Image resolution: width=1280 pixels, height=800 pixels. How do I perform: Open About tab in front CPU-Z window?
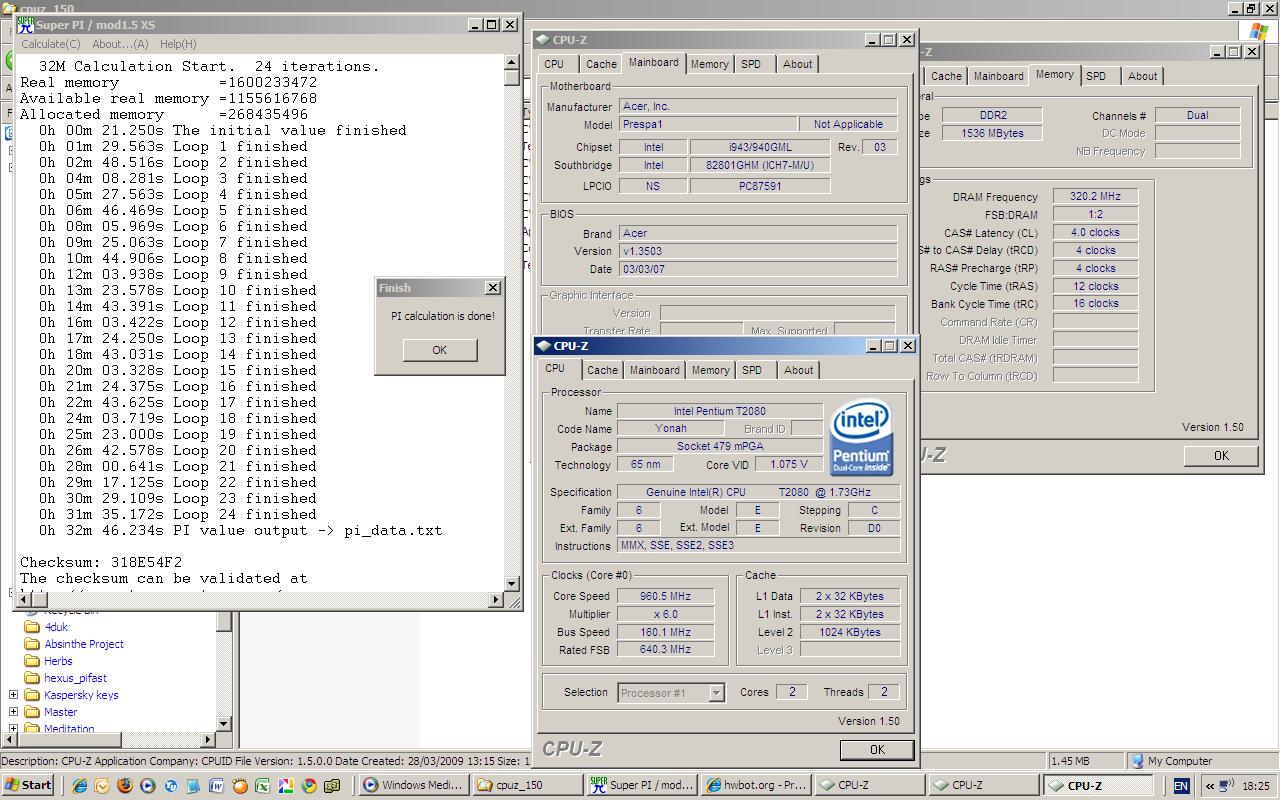(798, 370)
